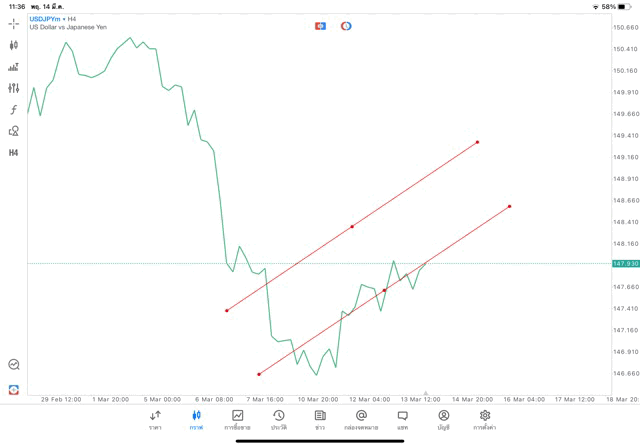Open the แชท (Chat) tab
This screenshot has height=447, width=640.
coord(402,419)
